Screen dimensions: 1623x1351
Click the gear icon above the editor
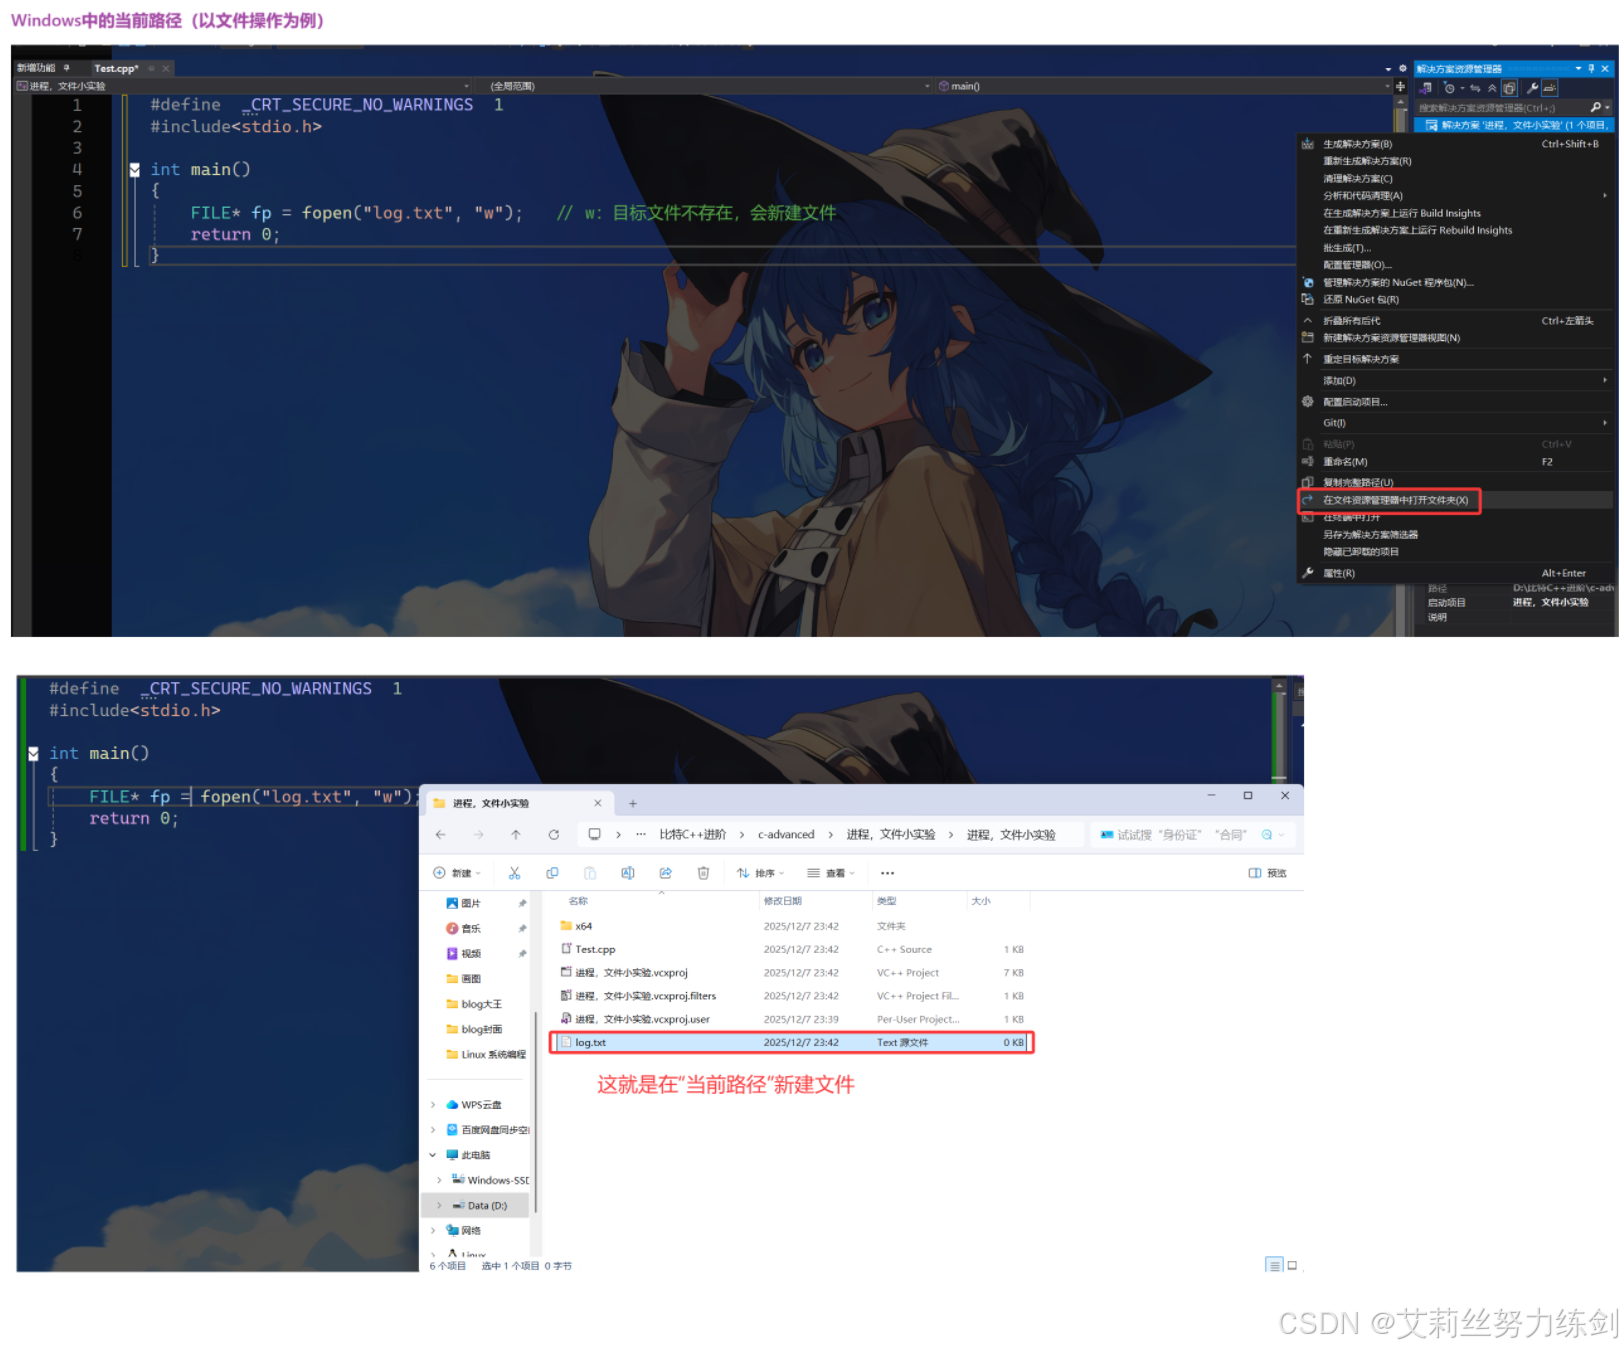(1402, 68)
